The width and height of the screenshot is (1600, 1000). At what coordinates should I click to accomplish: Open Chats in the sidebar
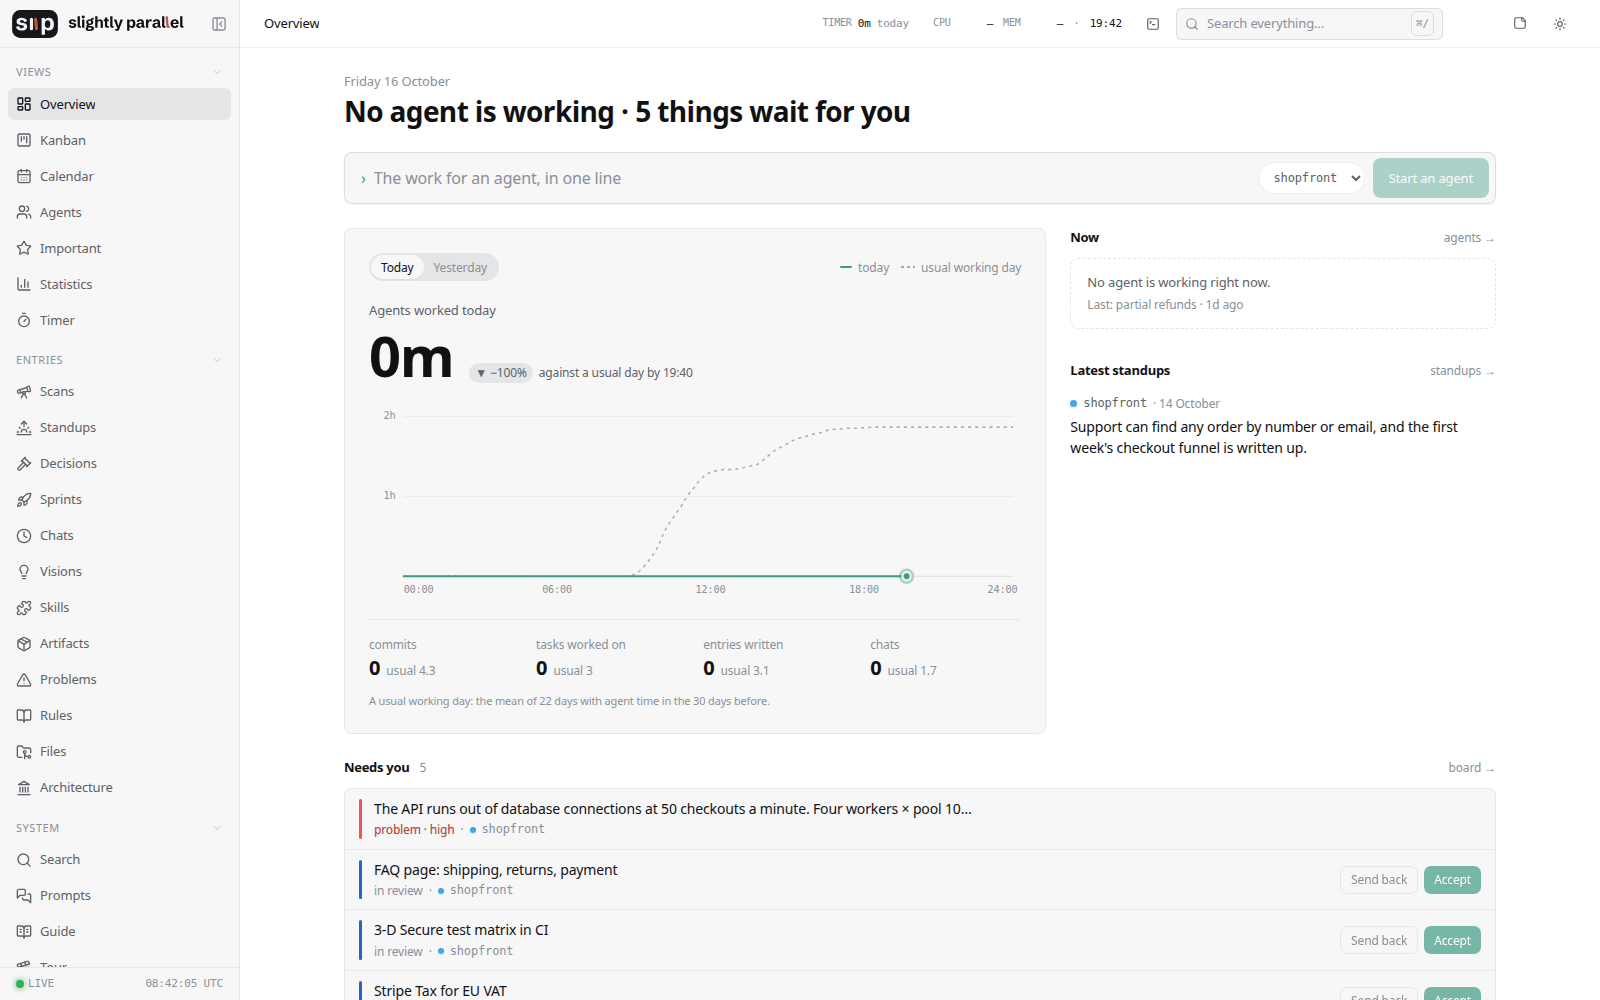point(119,535)
